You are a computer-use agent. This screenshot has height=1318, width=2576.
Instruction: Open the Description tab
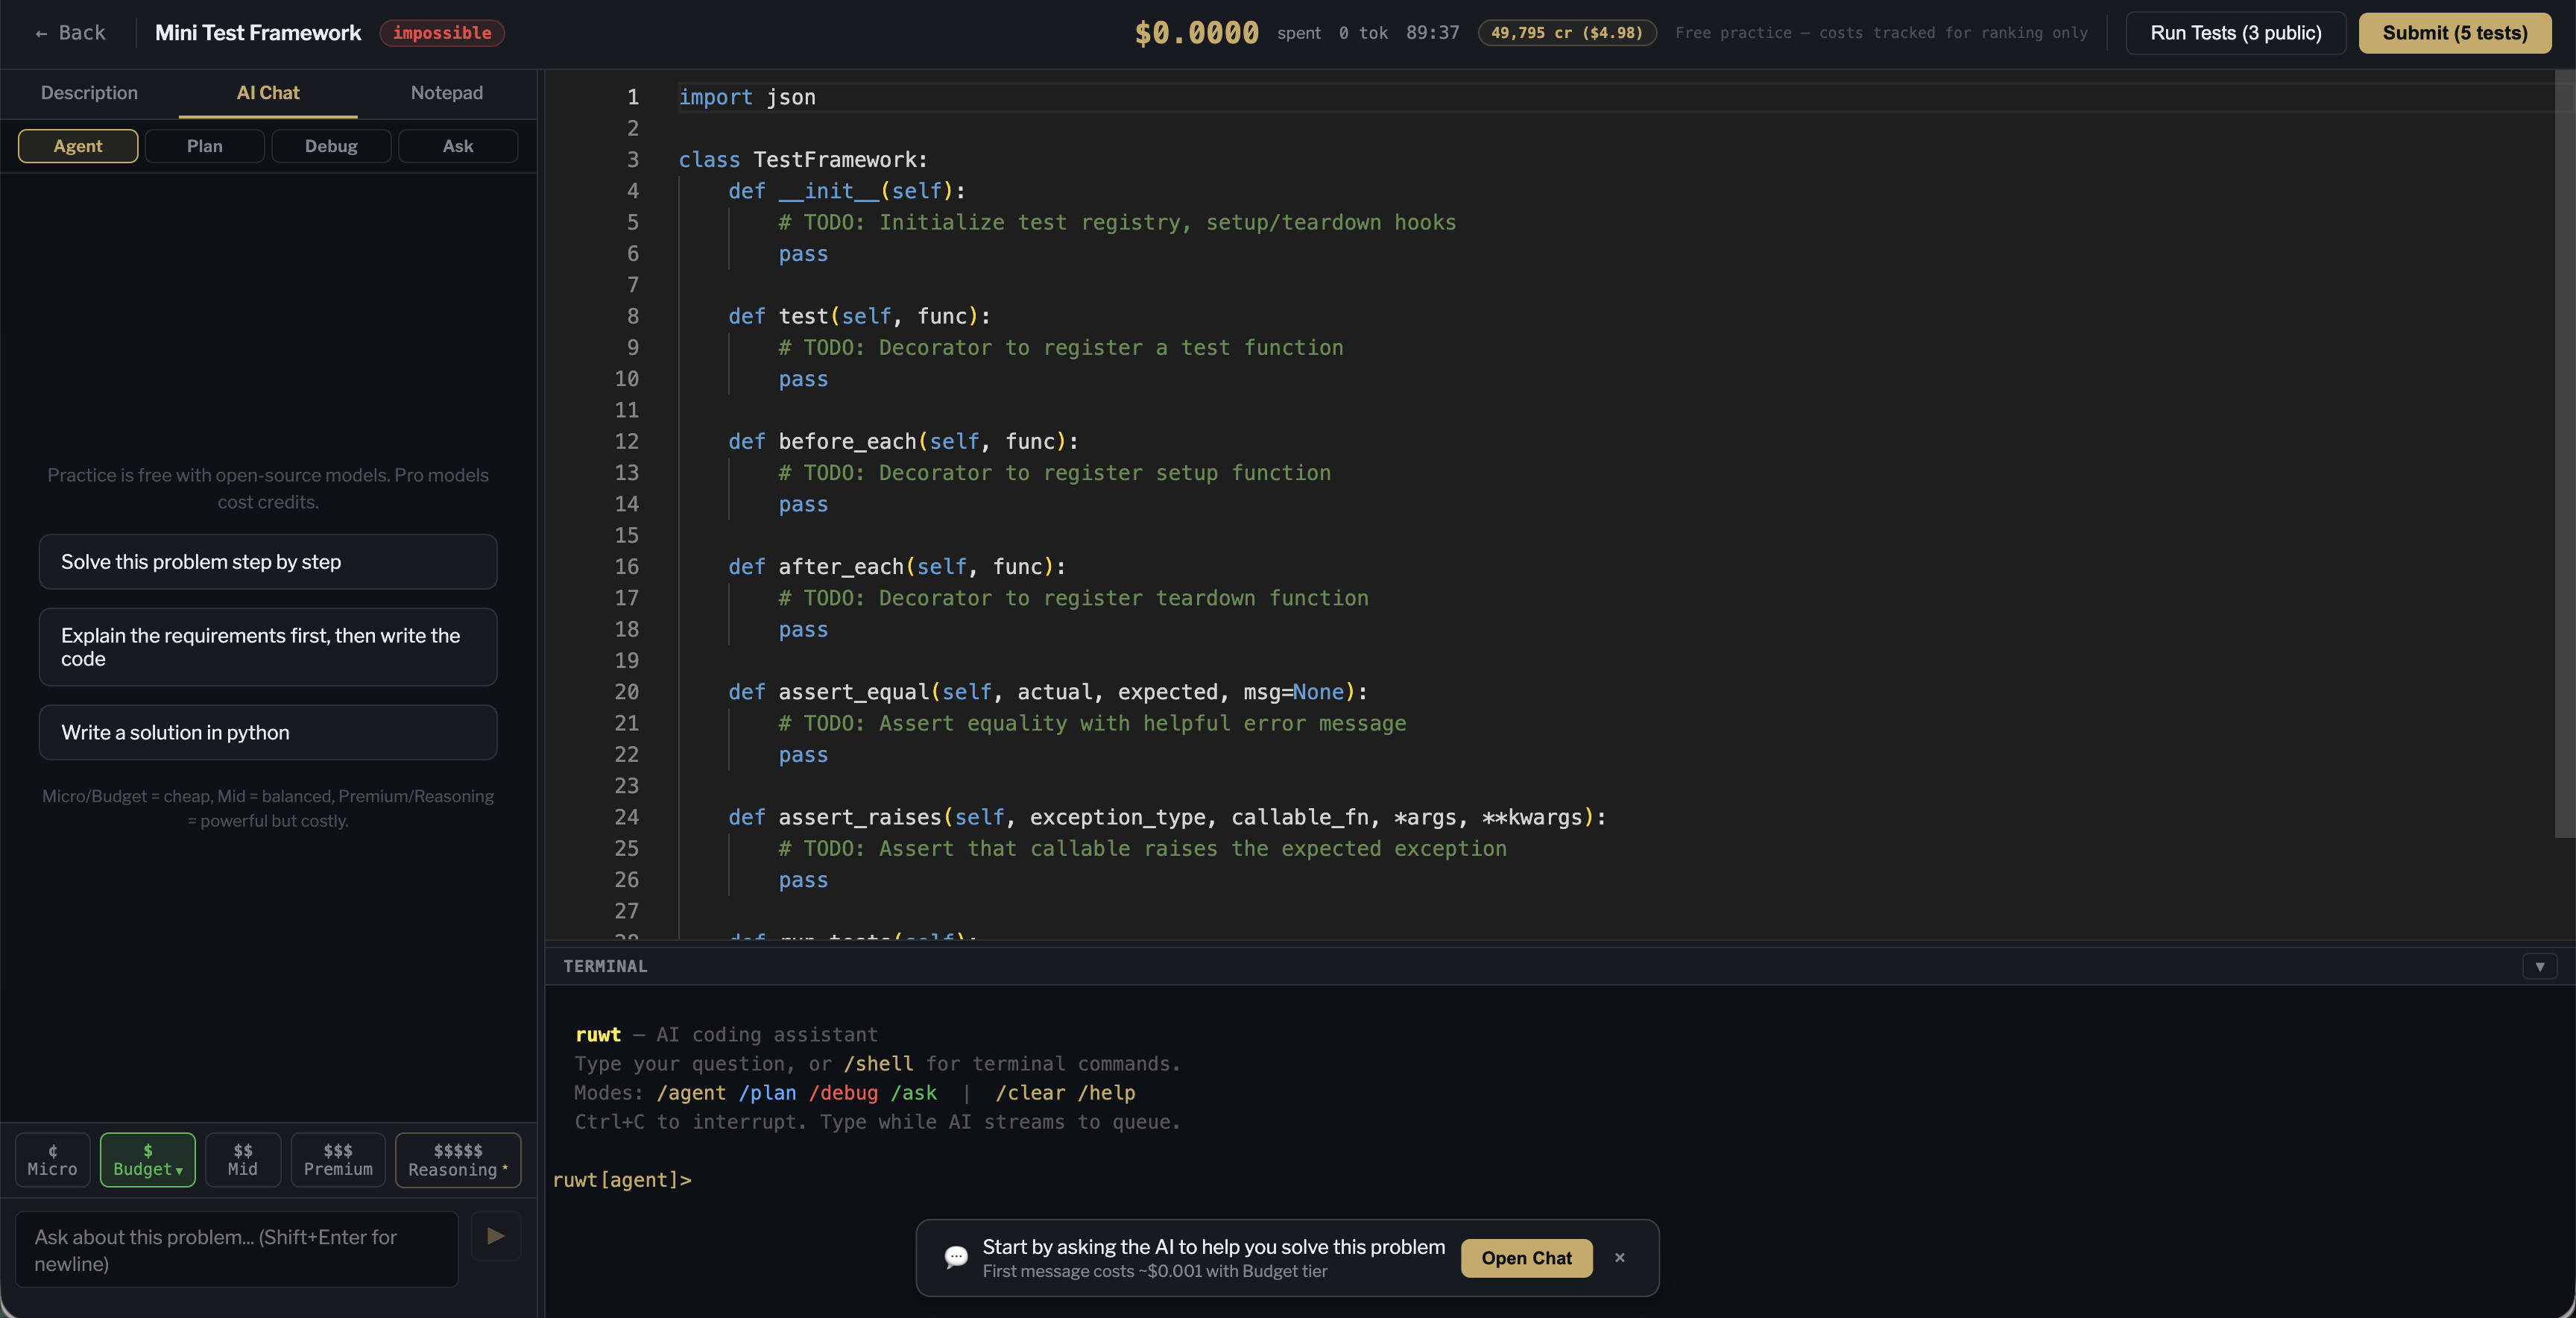tap(89, 93)
